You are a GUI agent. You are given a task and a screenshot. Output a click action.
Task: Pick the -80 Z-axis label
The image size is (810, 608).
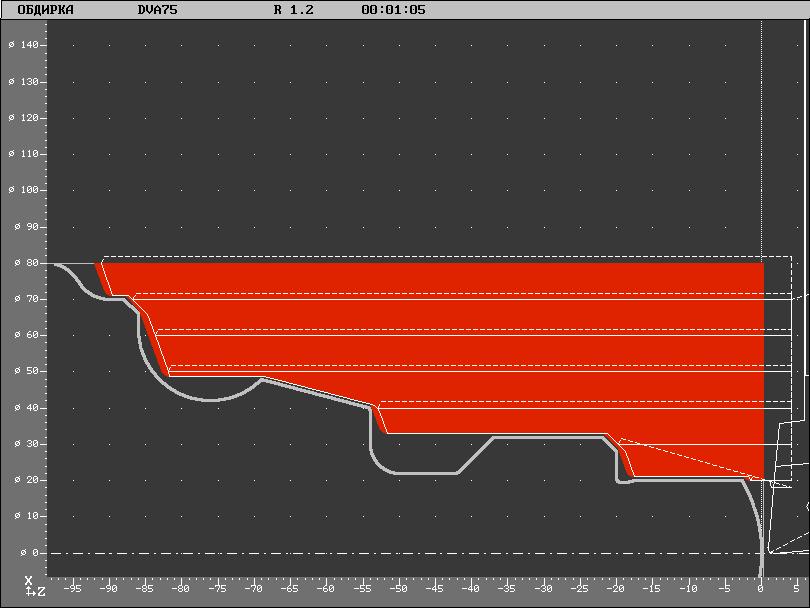click(181, 588)
